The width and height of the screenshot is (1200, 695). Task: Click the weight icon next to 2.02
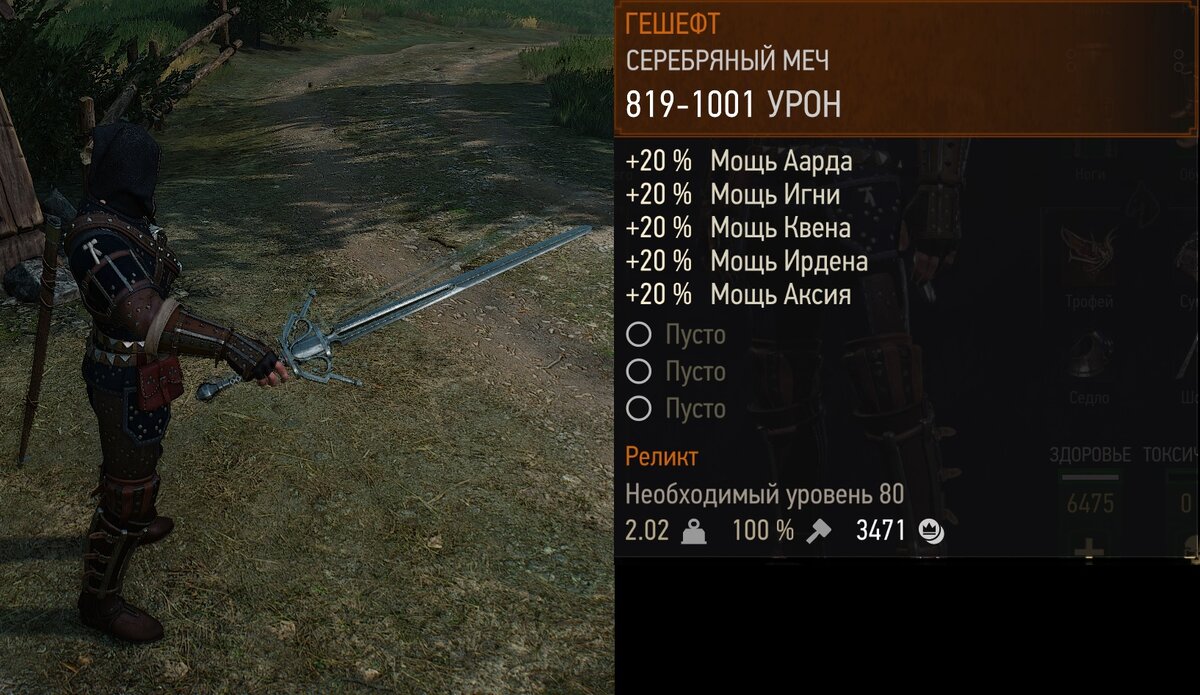tap(693, 532)
